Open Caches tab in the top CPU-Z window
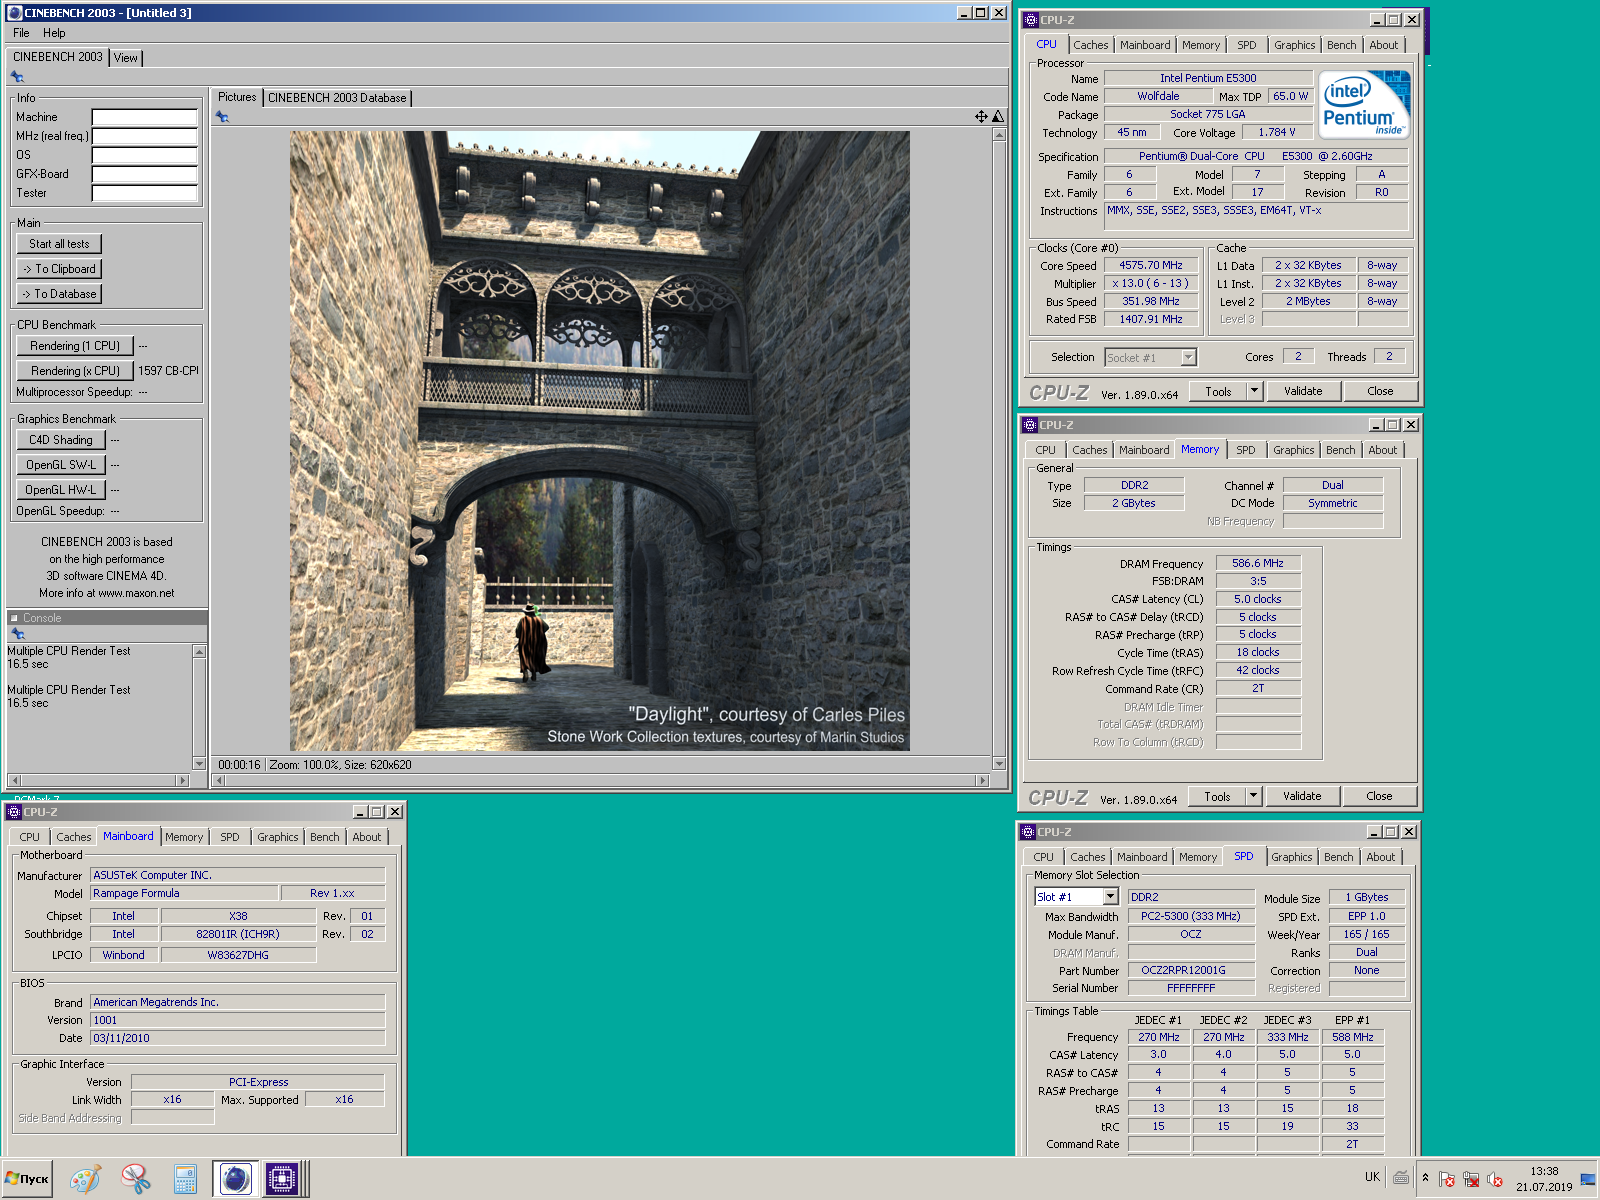Image resolution: width=1600 pixels, height=1200 pixels. tap(1091, 45)
